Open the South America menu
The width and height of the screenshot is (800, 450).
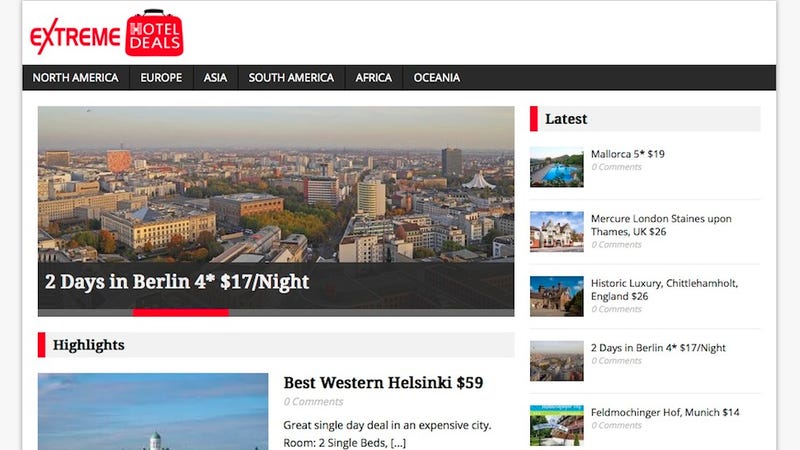click(291, 78)
